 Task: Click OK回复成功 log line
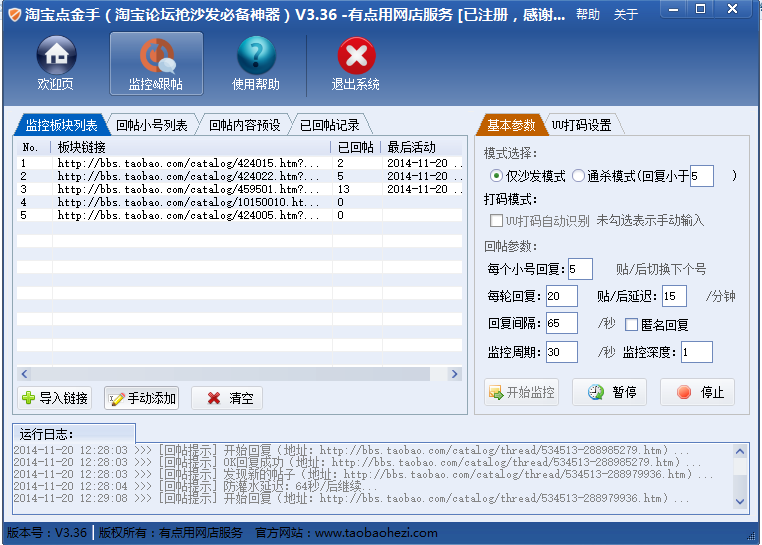357,462
